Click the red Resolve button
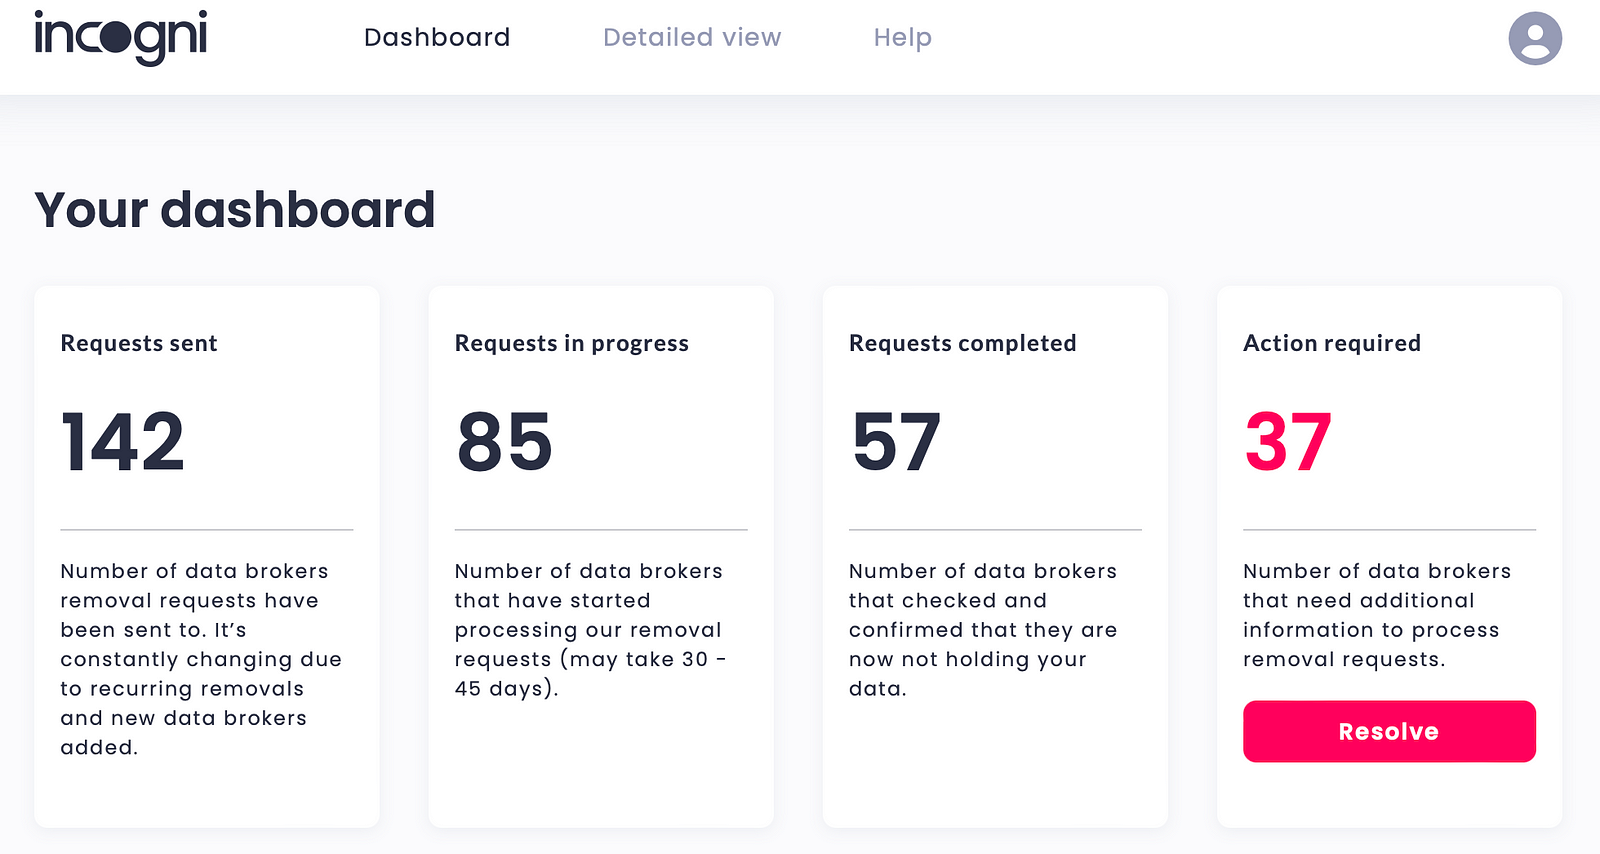Image resolution: width=1600 pixels, height=854 pixels. (1389, 731)
